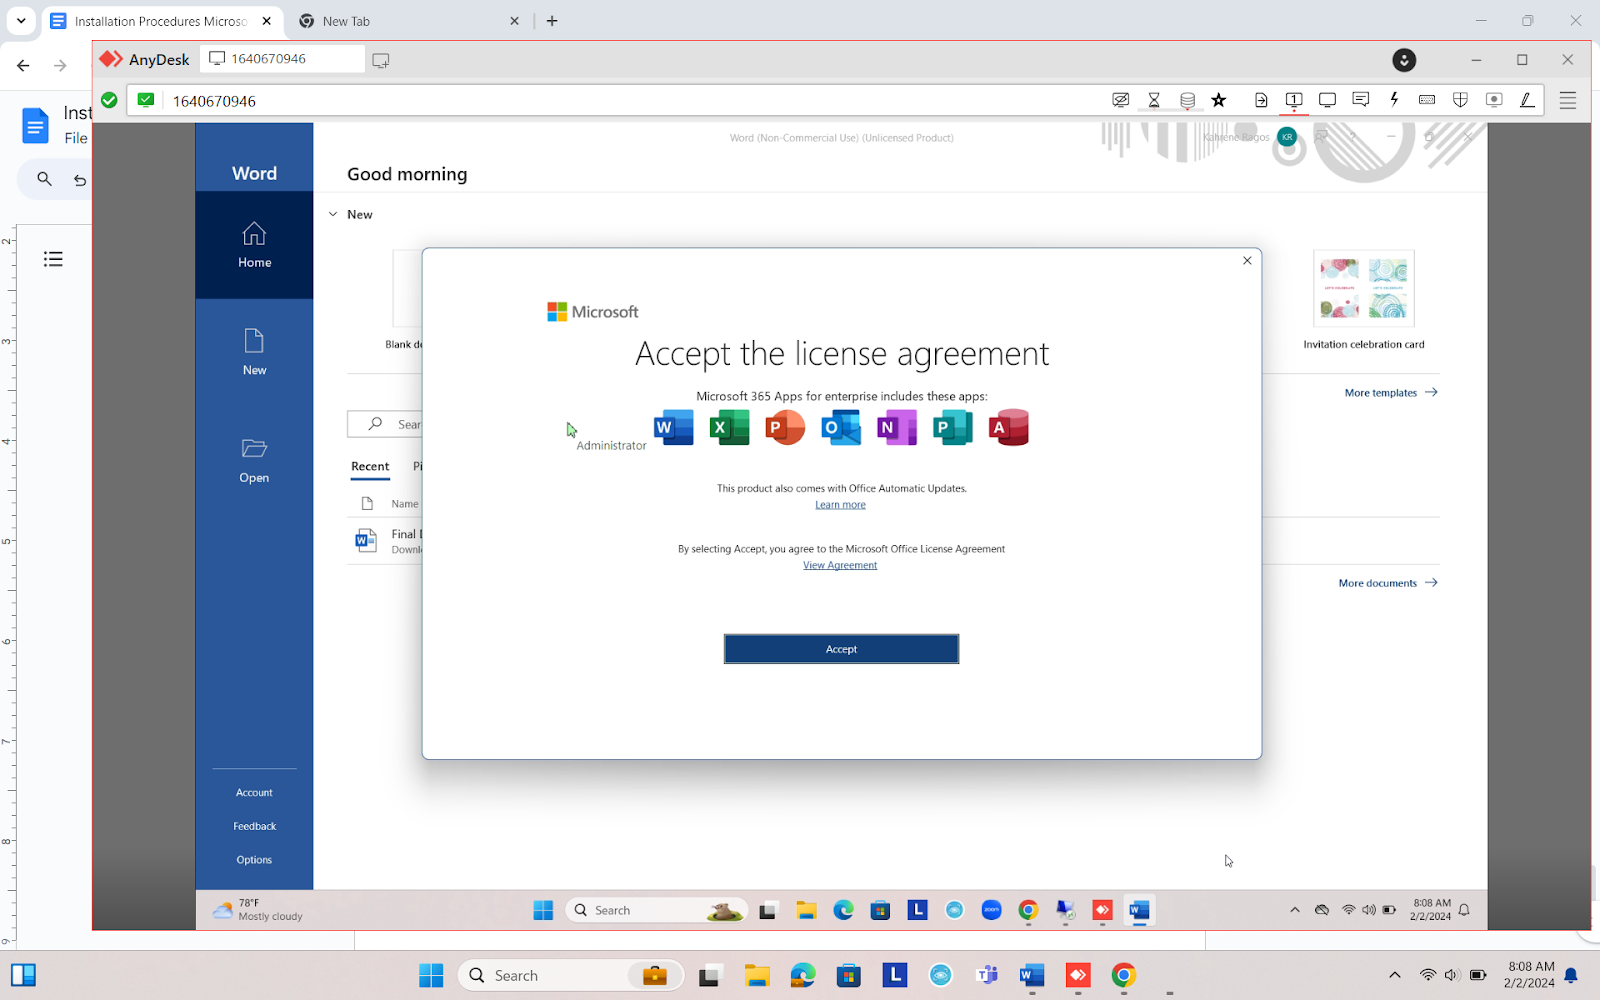
Task: Accept the Microsoft license agreement
Action: pos(841,649)
